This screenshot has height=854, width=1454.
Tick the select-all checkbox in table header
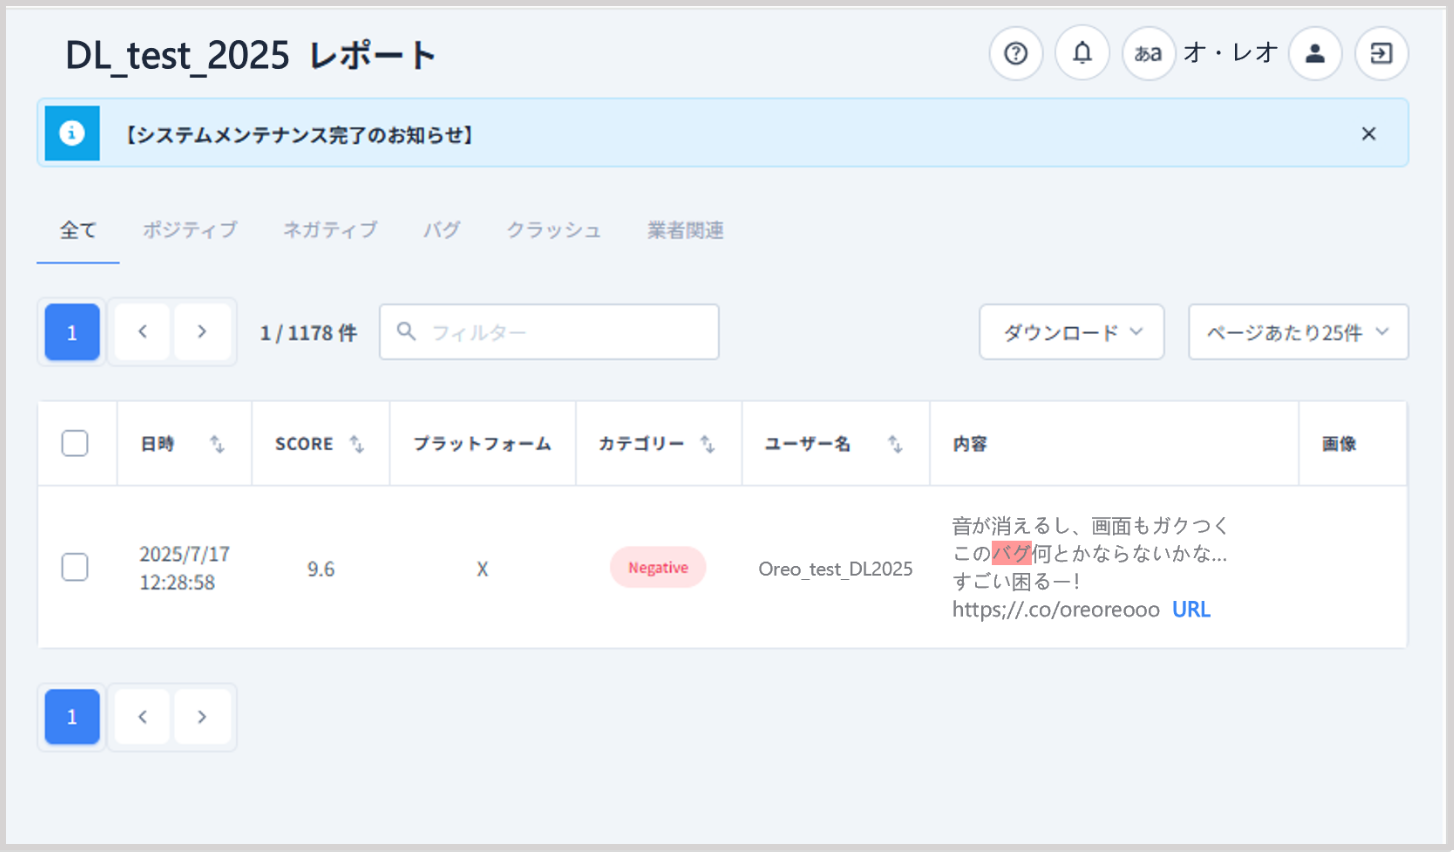pos(75,443)
